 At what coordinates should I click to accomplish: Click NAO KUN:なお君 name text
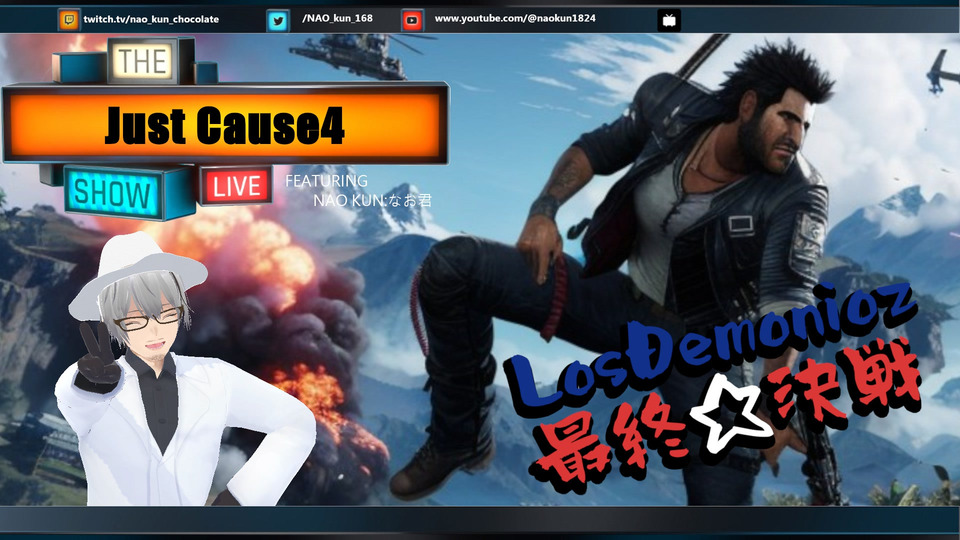(x=372, y=200)
